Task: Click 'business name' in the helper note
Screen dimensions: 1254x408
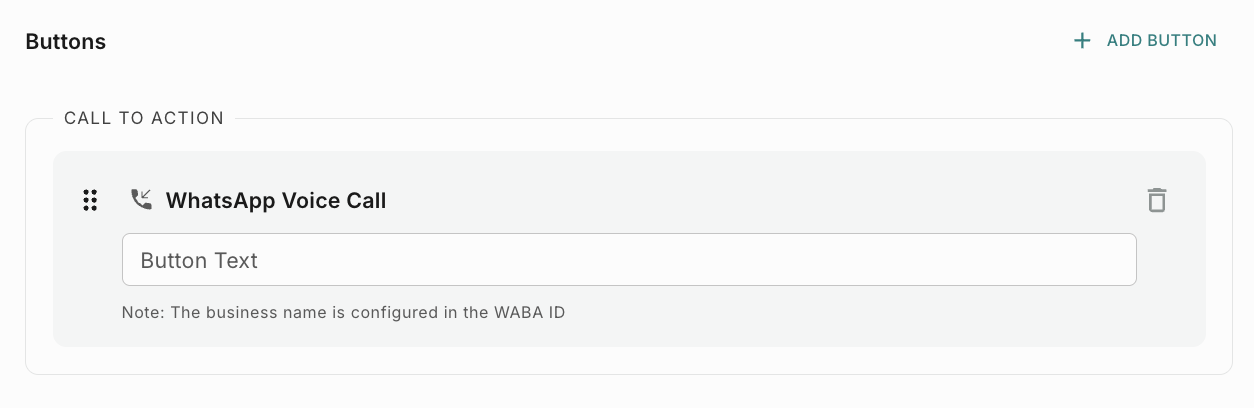Action: [x=266, y=313]
